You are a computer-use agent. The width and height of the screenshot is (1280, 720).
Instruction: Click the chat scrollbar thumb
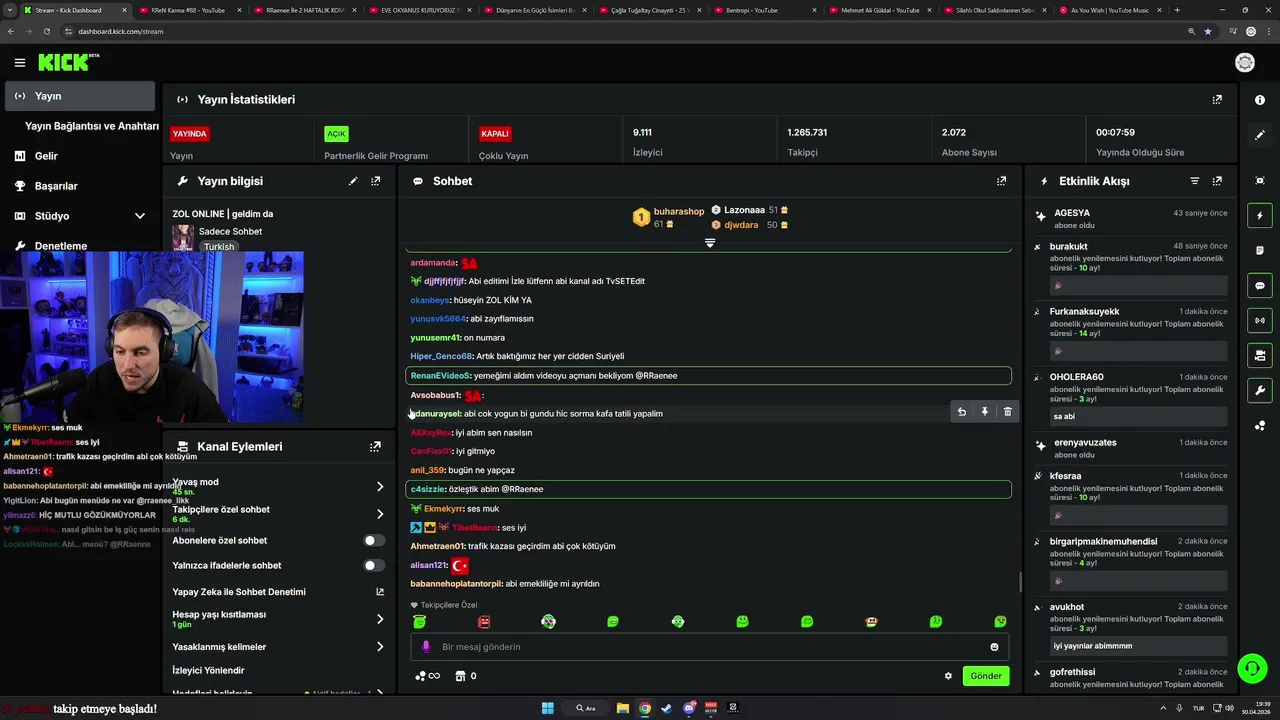[1020, 582]
